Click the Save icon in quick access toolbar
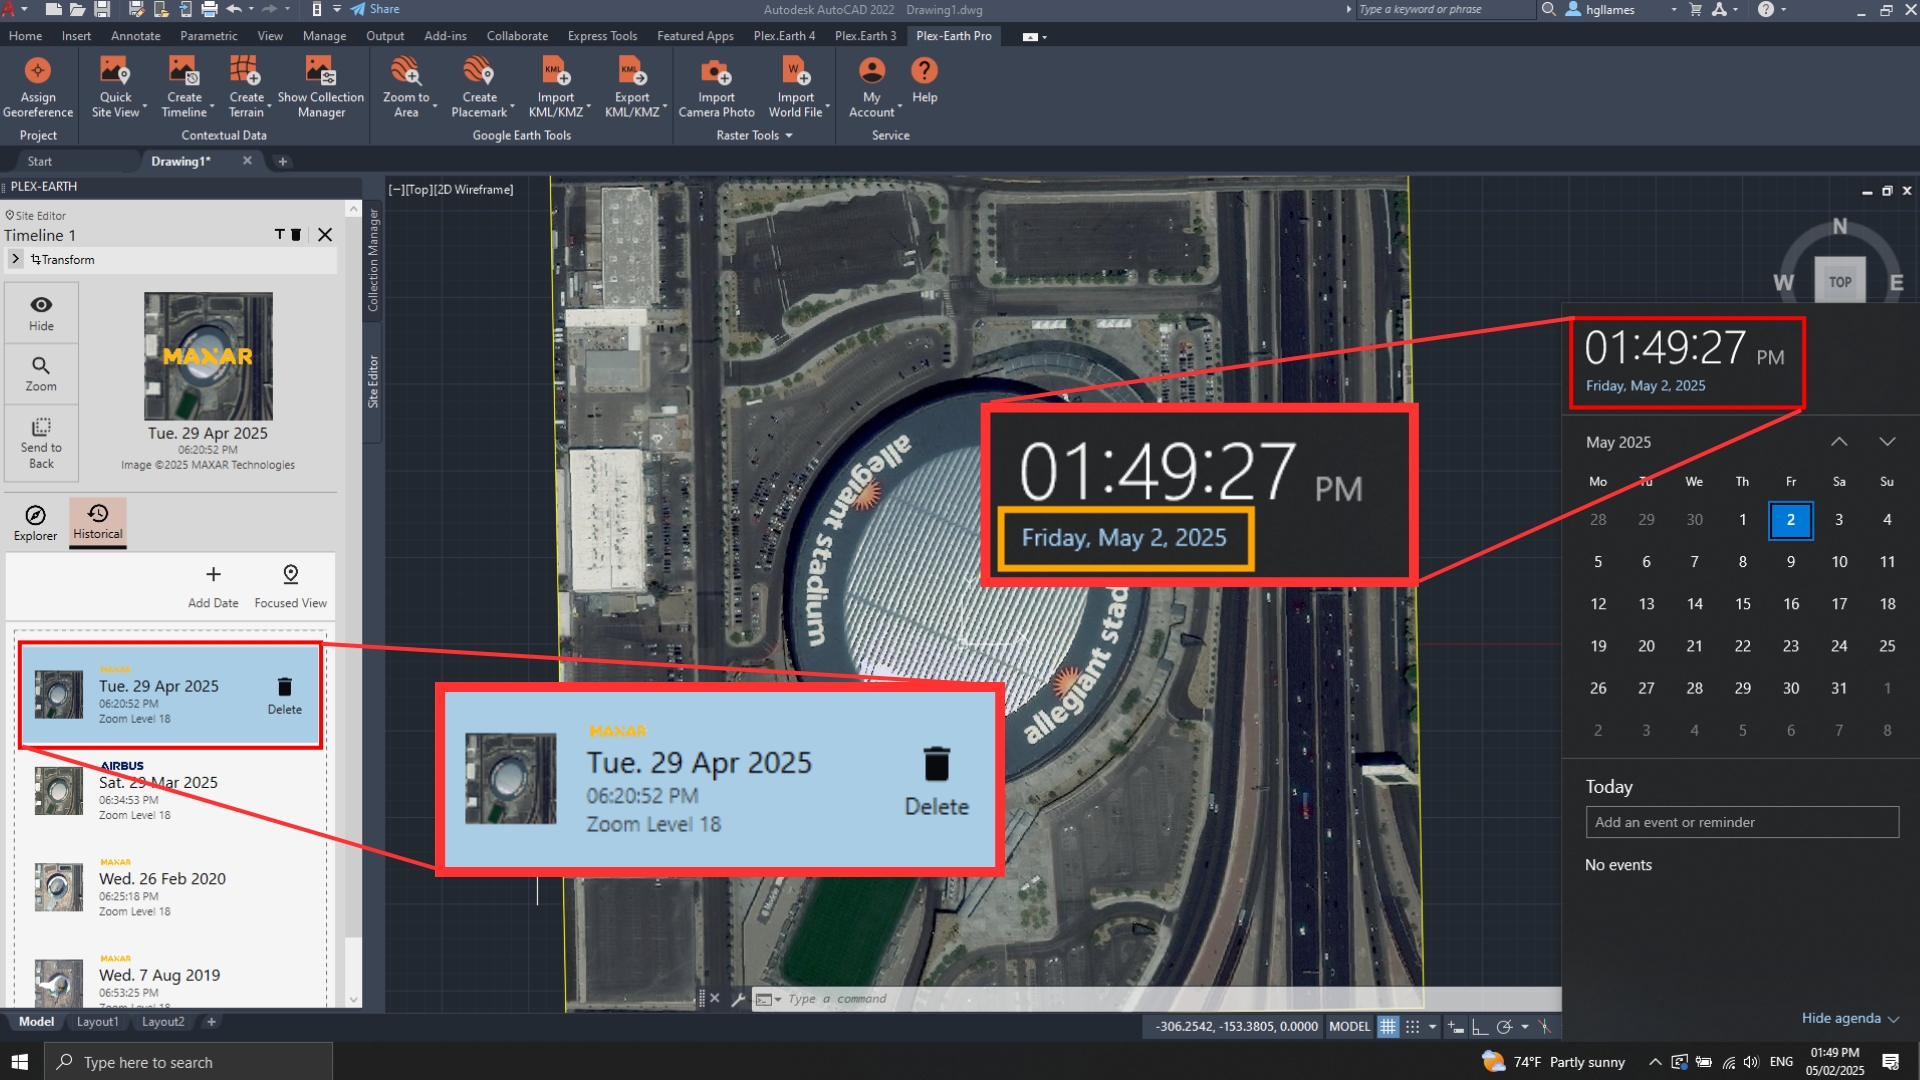The width and height of the screenshot is (1920, 1080). 102,9
